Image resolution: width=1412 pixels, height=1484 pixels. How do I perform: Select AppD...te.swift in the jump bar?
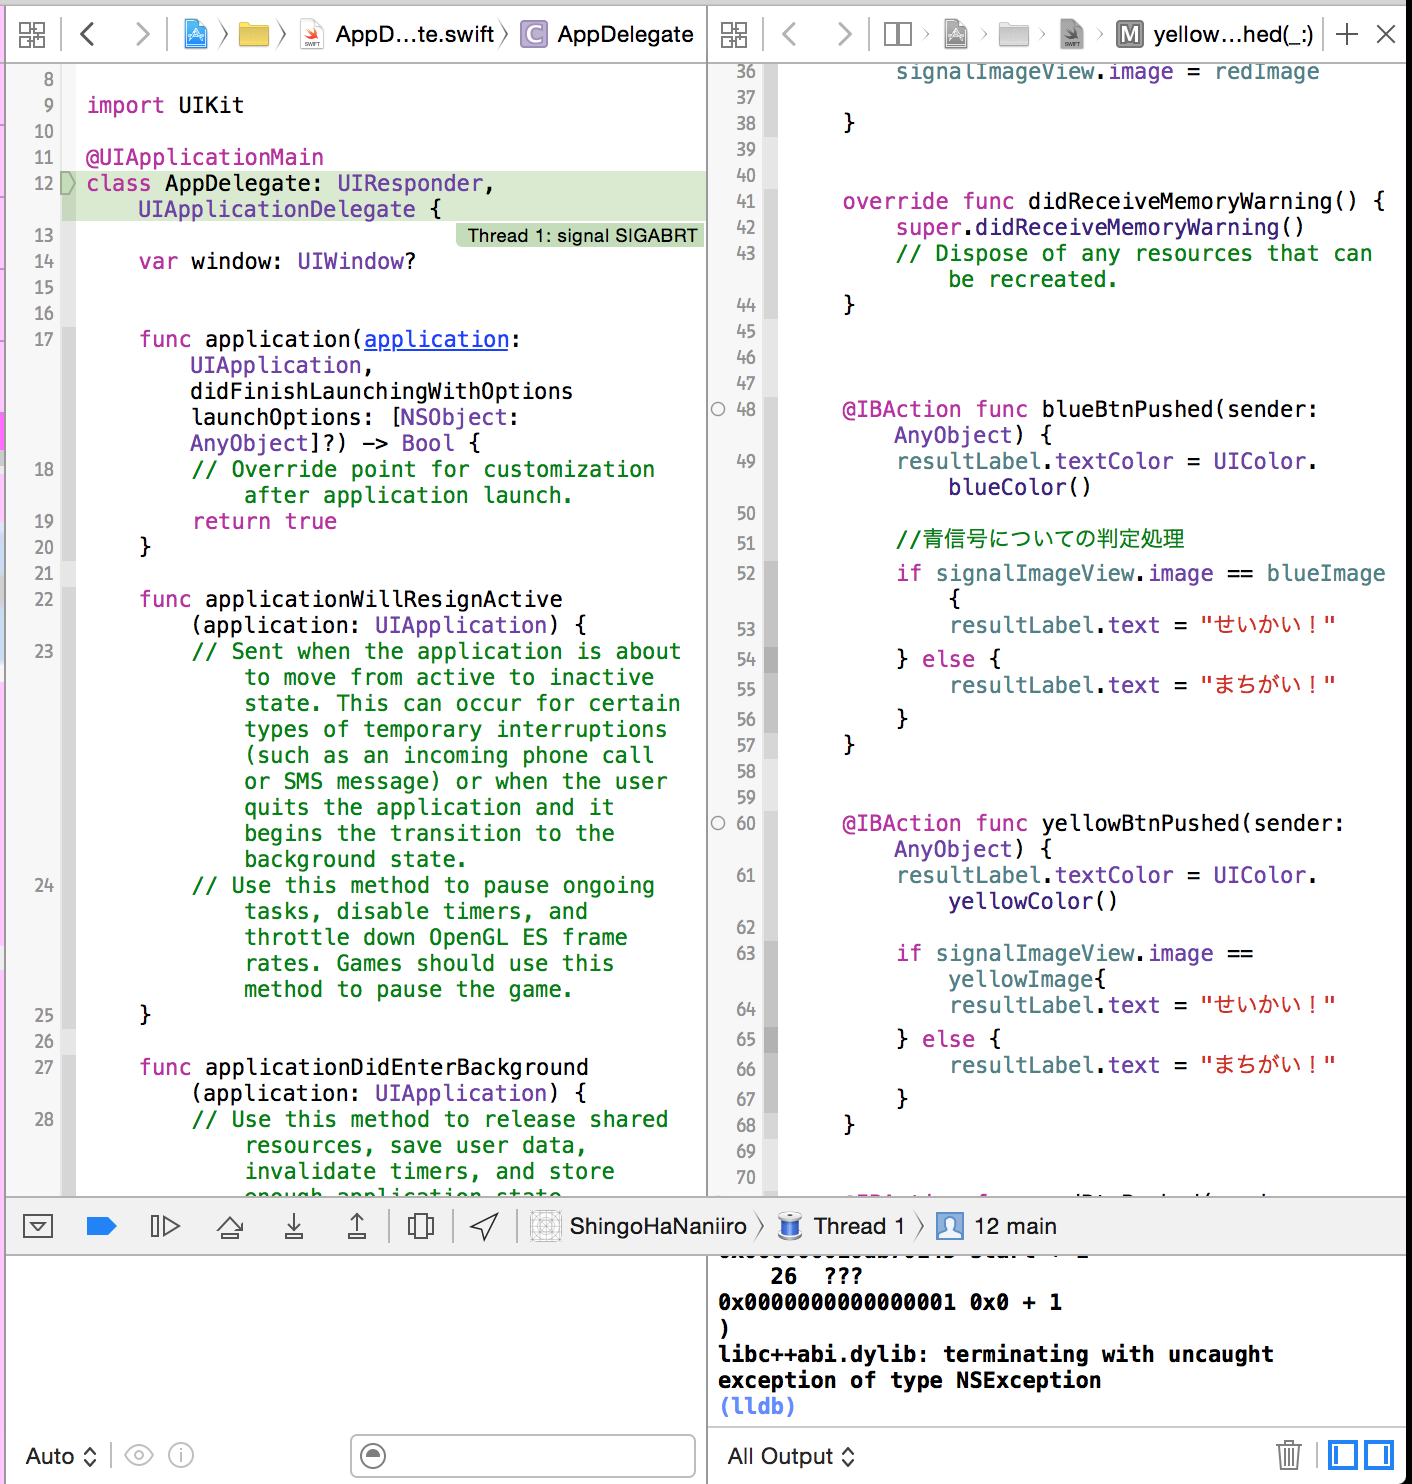point(397,35)
